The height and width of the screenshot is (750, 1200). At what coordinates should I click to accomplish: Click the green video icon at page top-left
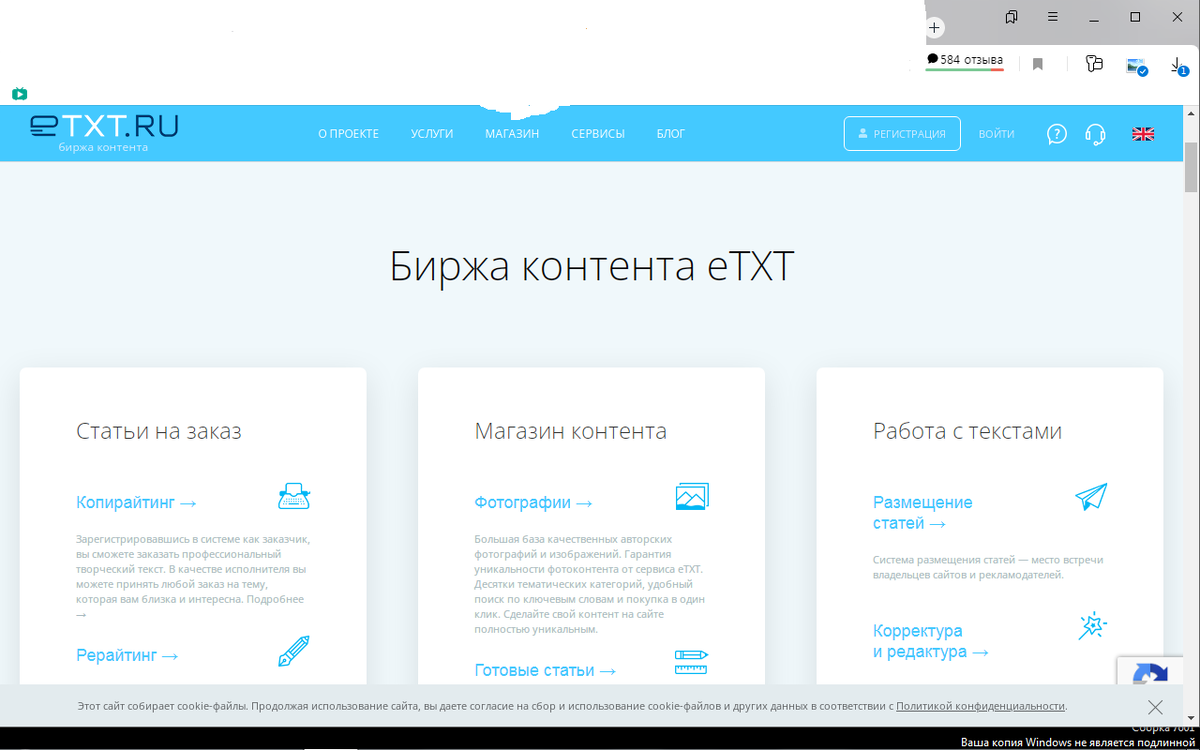click(x=19, y=94)
